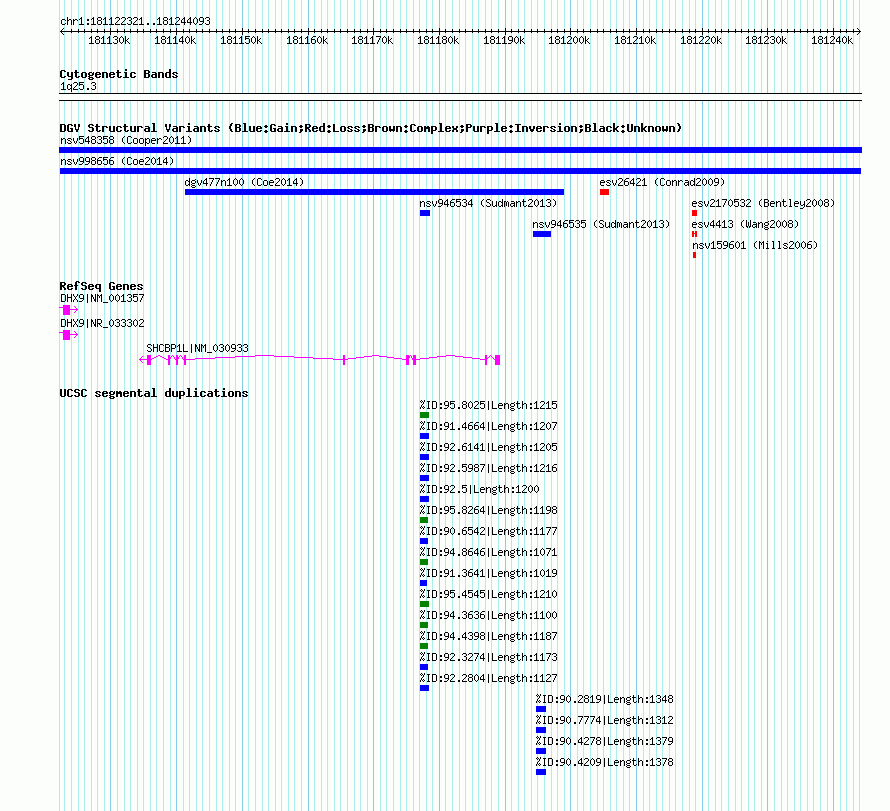890x811 pixels.
Task: Click the 181160k ruler tick label
Action: pos(307,40)
